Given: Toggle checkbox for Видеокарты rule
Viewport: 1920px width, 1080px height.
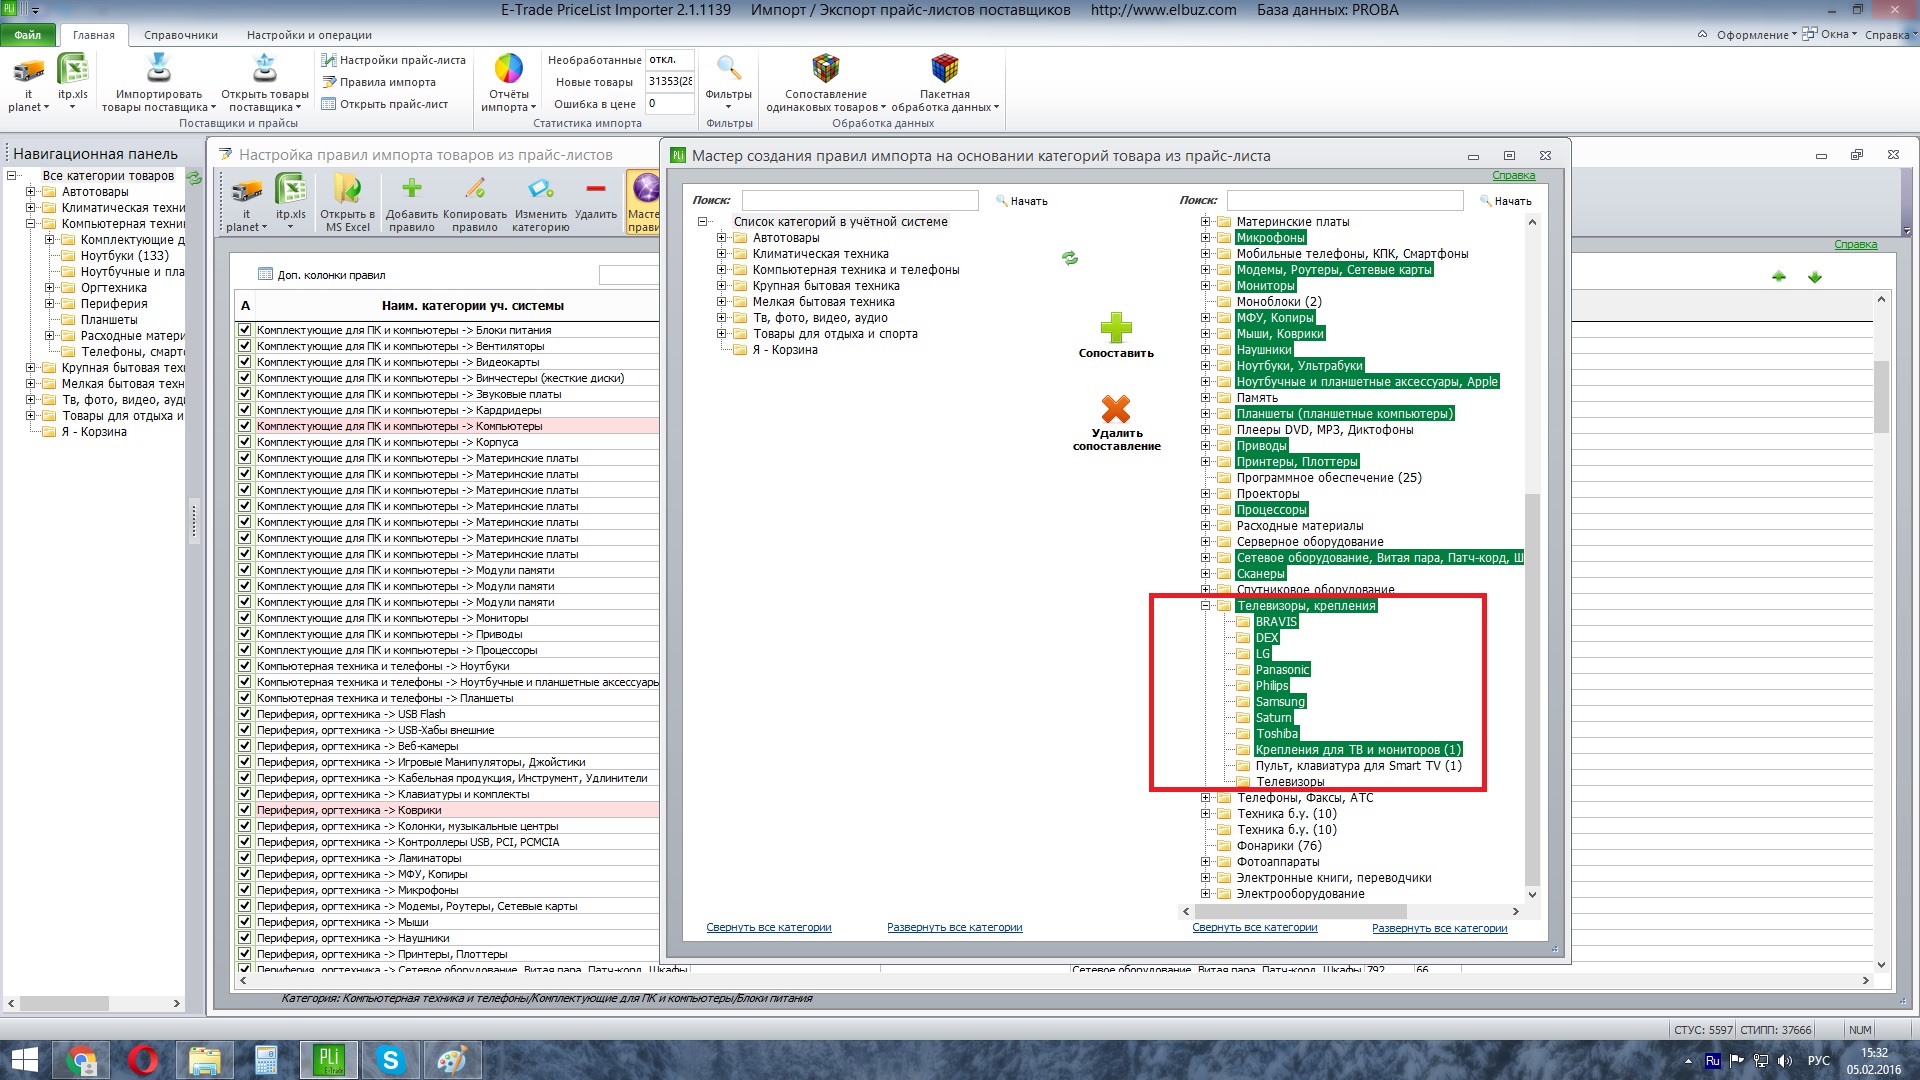Looking at the screenshot, I should [x=245, y=362].
